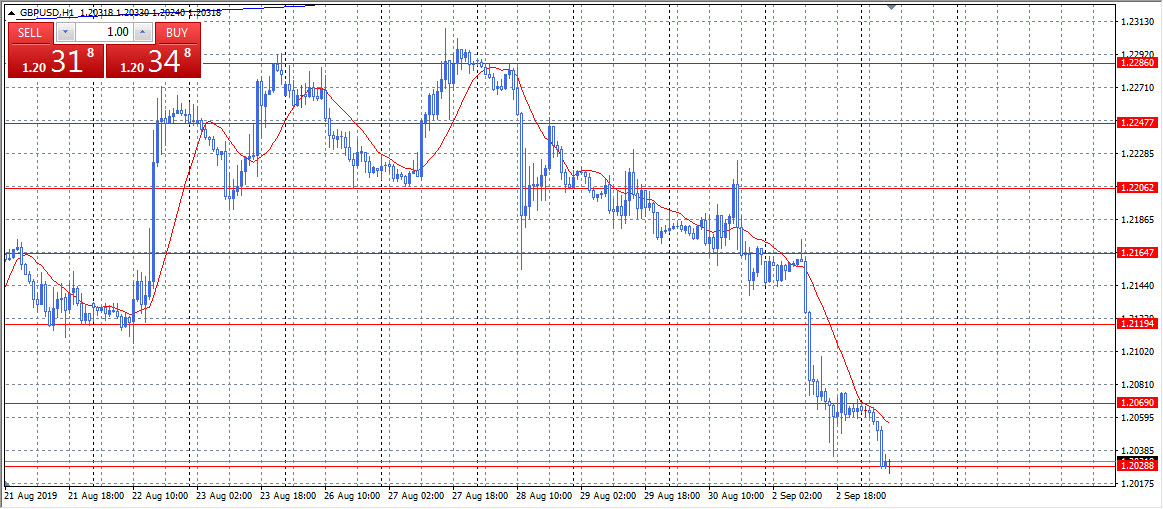
Task: Click the GBPUSD,H1 chart title text
Action: click(x=47, y=13)
